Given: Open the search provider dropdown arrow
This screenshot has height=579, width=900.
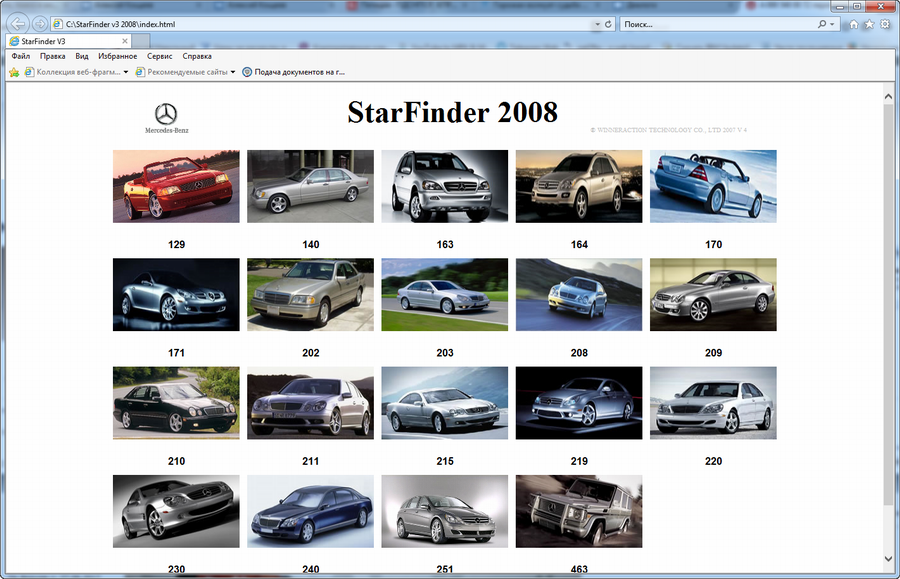Looking at the screenshot, I should coord(832,24).
